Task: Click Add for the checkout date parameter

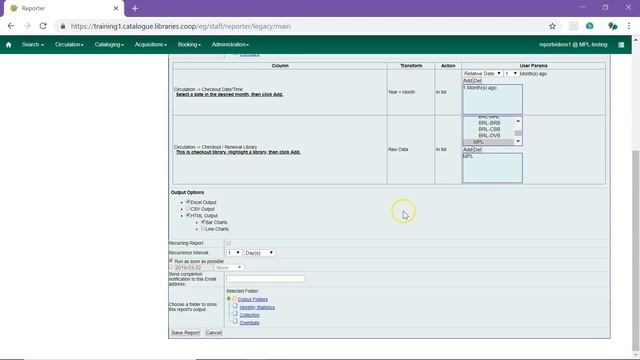Action: click(x=467, y=81)
